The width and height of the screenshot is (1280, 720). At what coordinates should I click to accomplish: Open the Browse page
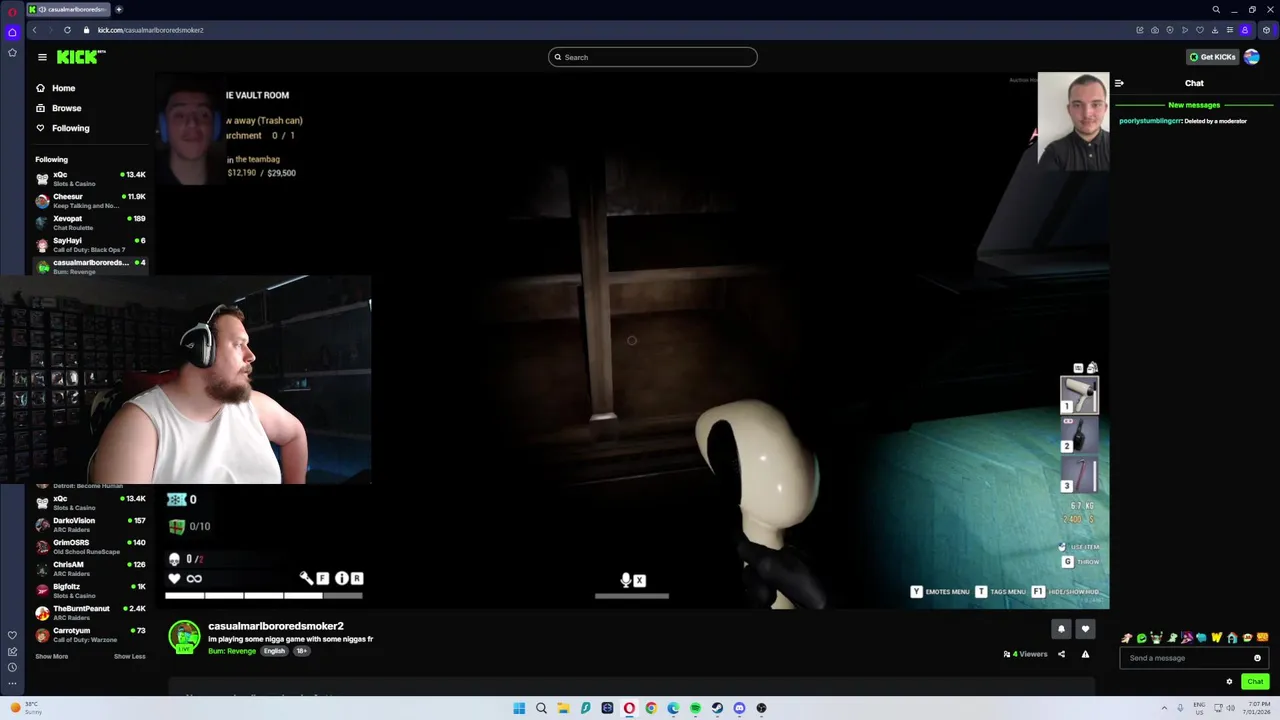(x=59, y=108)
